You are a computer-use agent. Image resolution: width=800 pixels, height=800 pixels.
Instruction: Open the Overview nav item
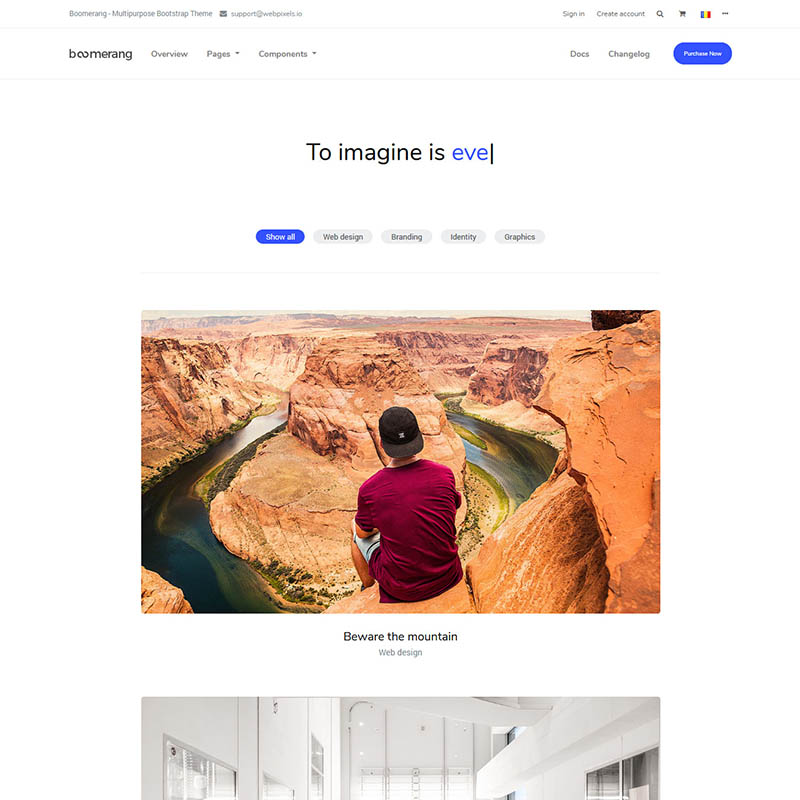pos(169,54)
